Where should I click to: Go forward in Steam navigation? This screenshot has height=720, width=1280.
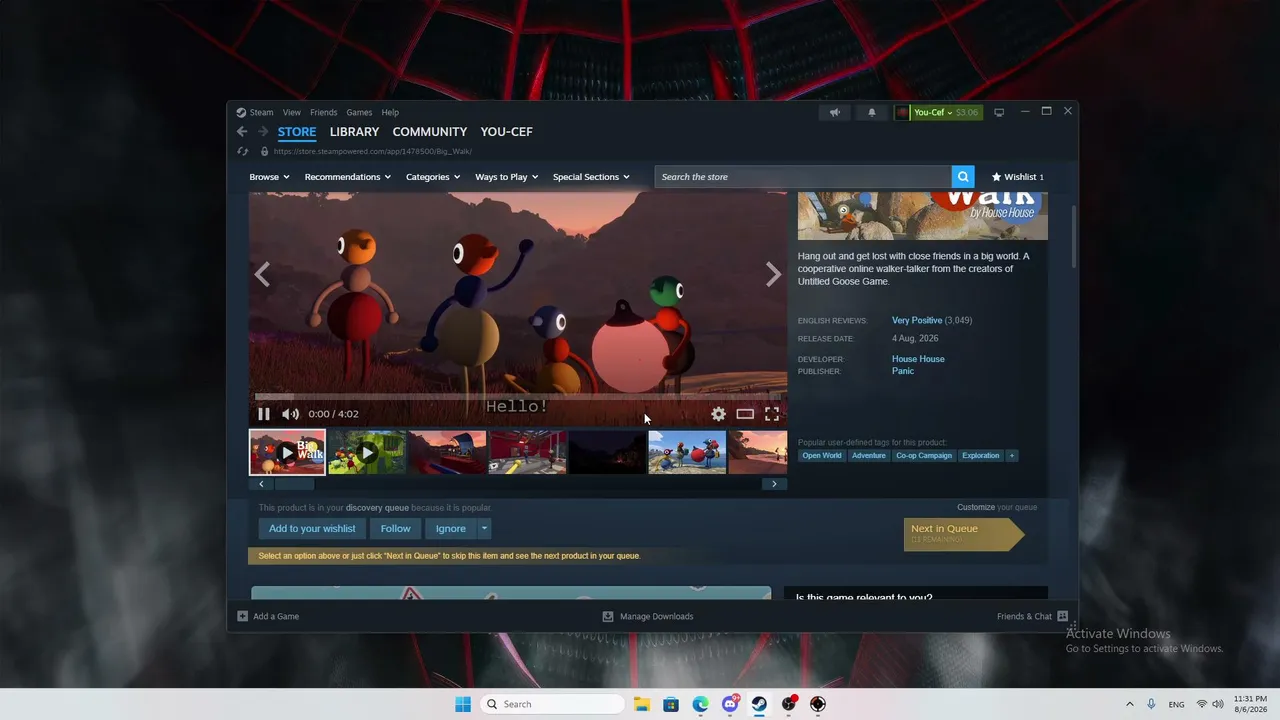pyautogui.click(x=263, y=132)
